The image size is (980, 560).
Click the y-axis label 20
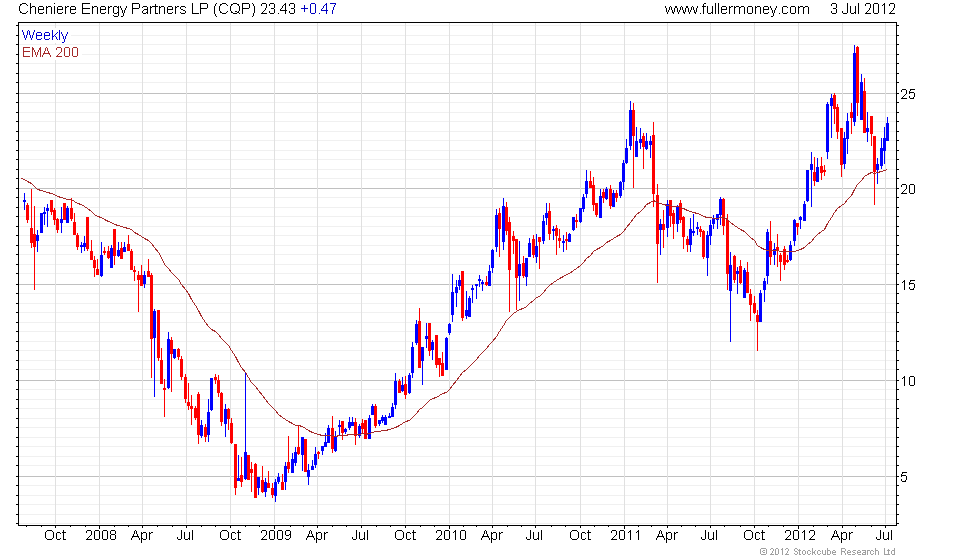click(908, 189)
